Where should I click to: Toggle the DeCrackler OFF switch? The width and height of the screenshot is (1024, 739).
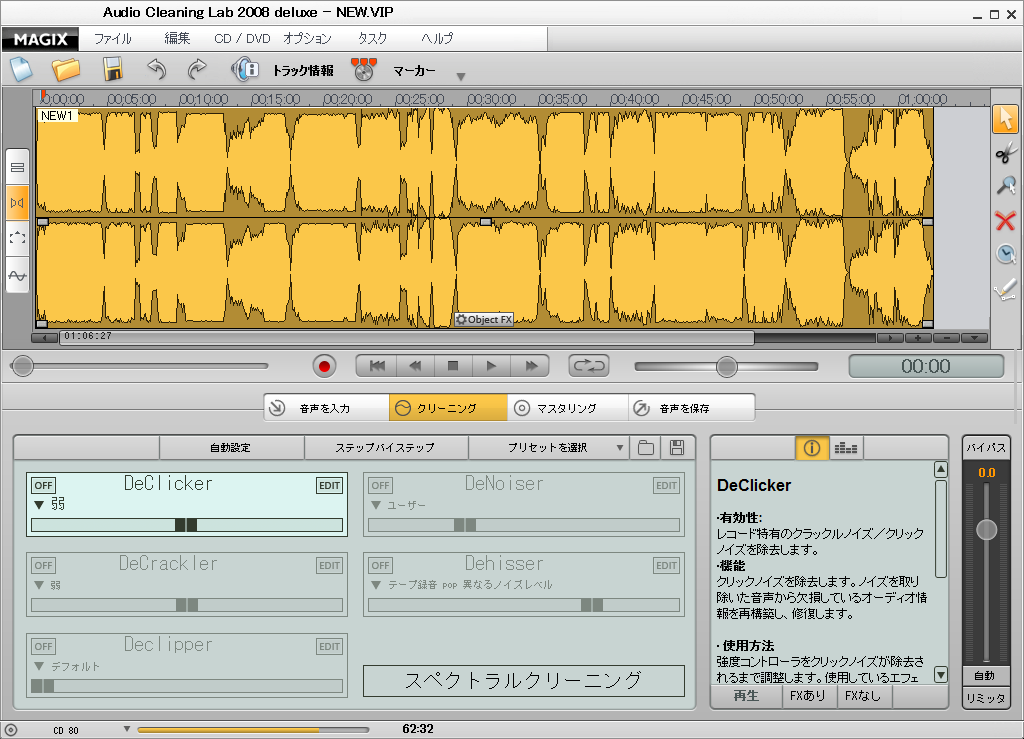(x=44, y=565)
